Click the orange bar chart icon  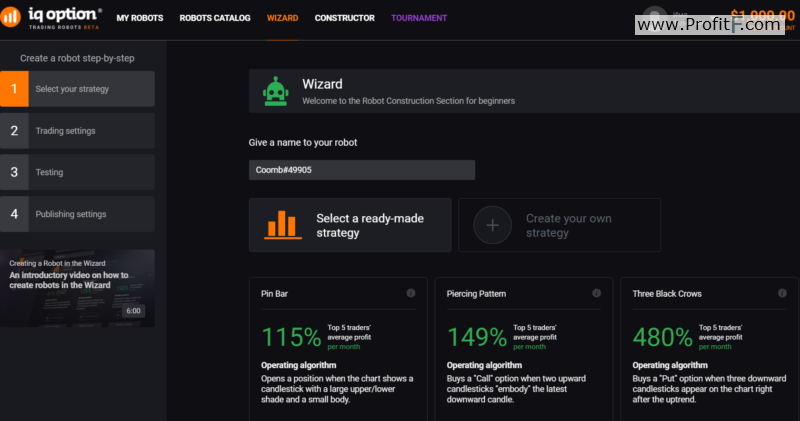[x=282, y=225]
